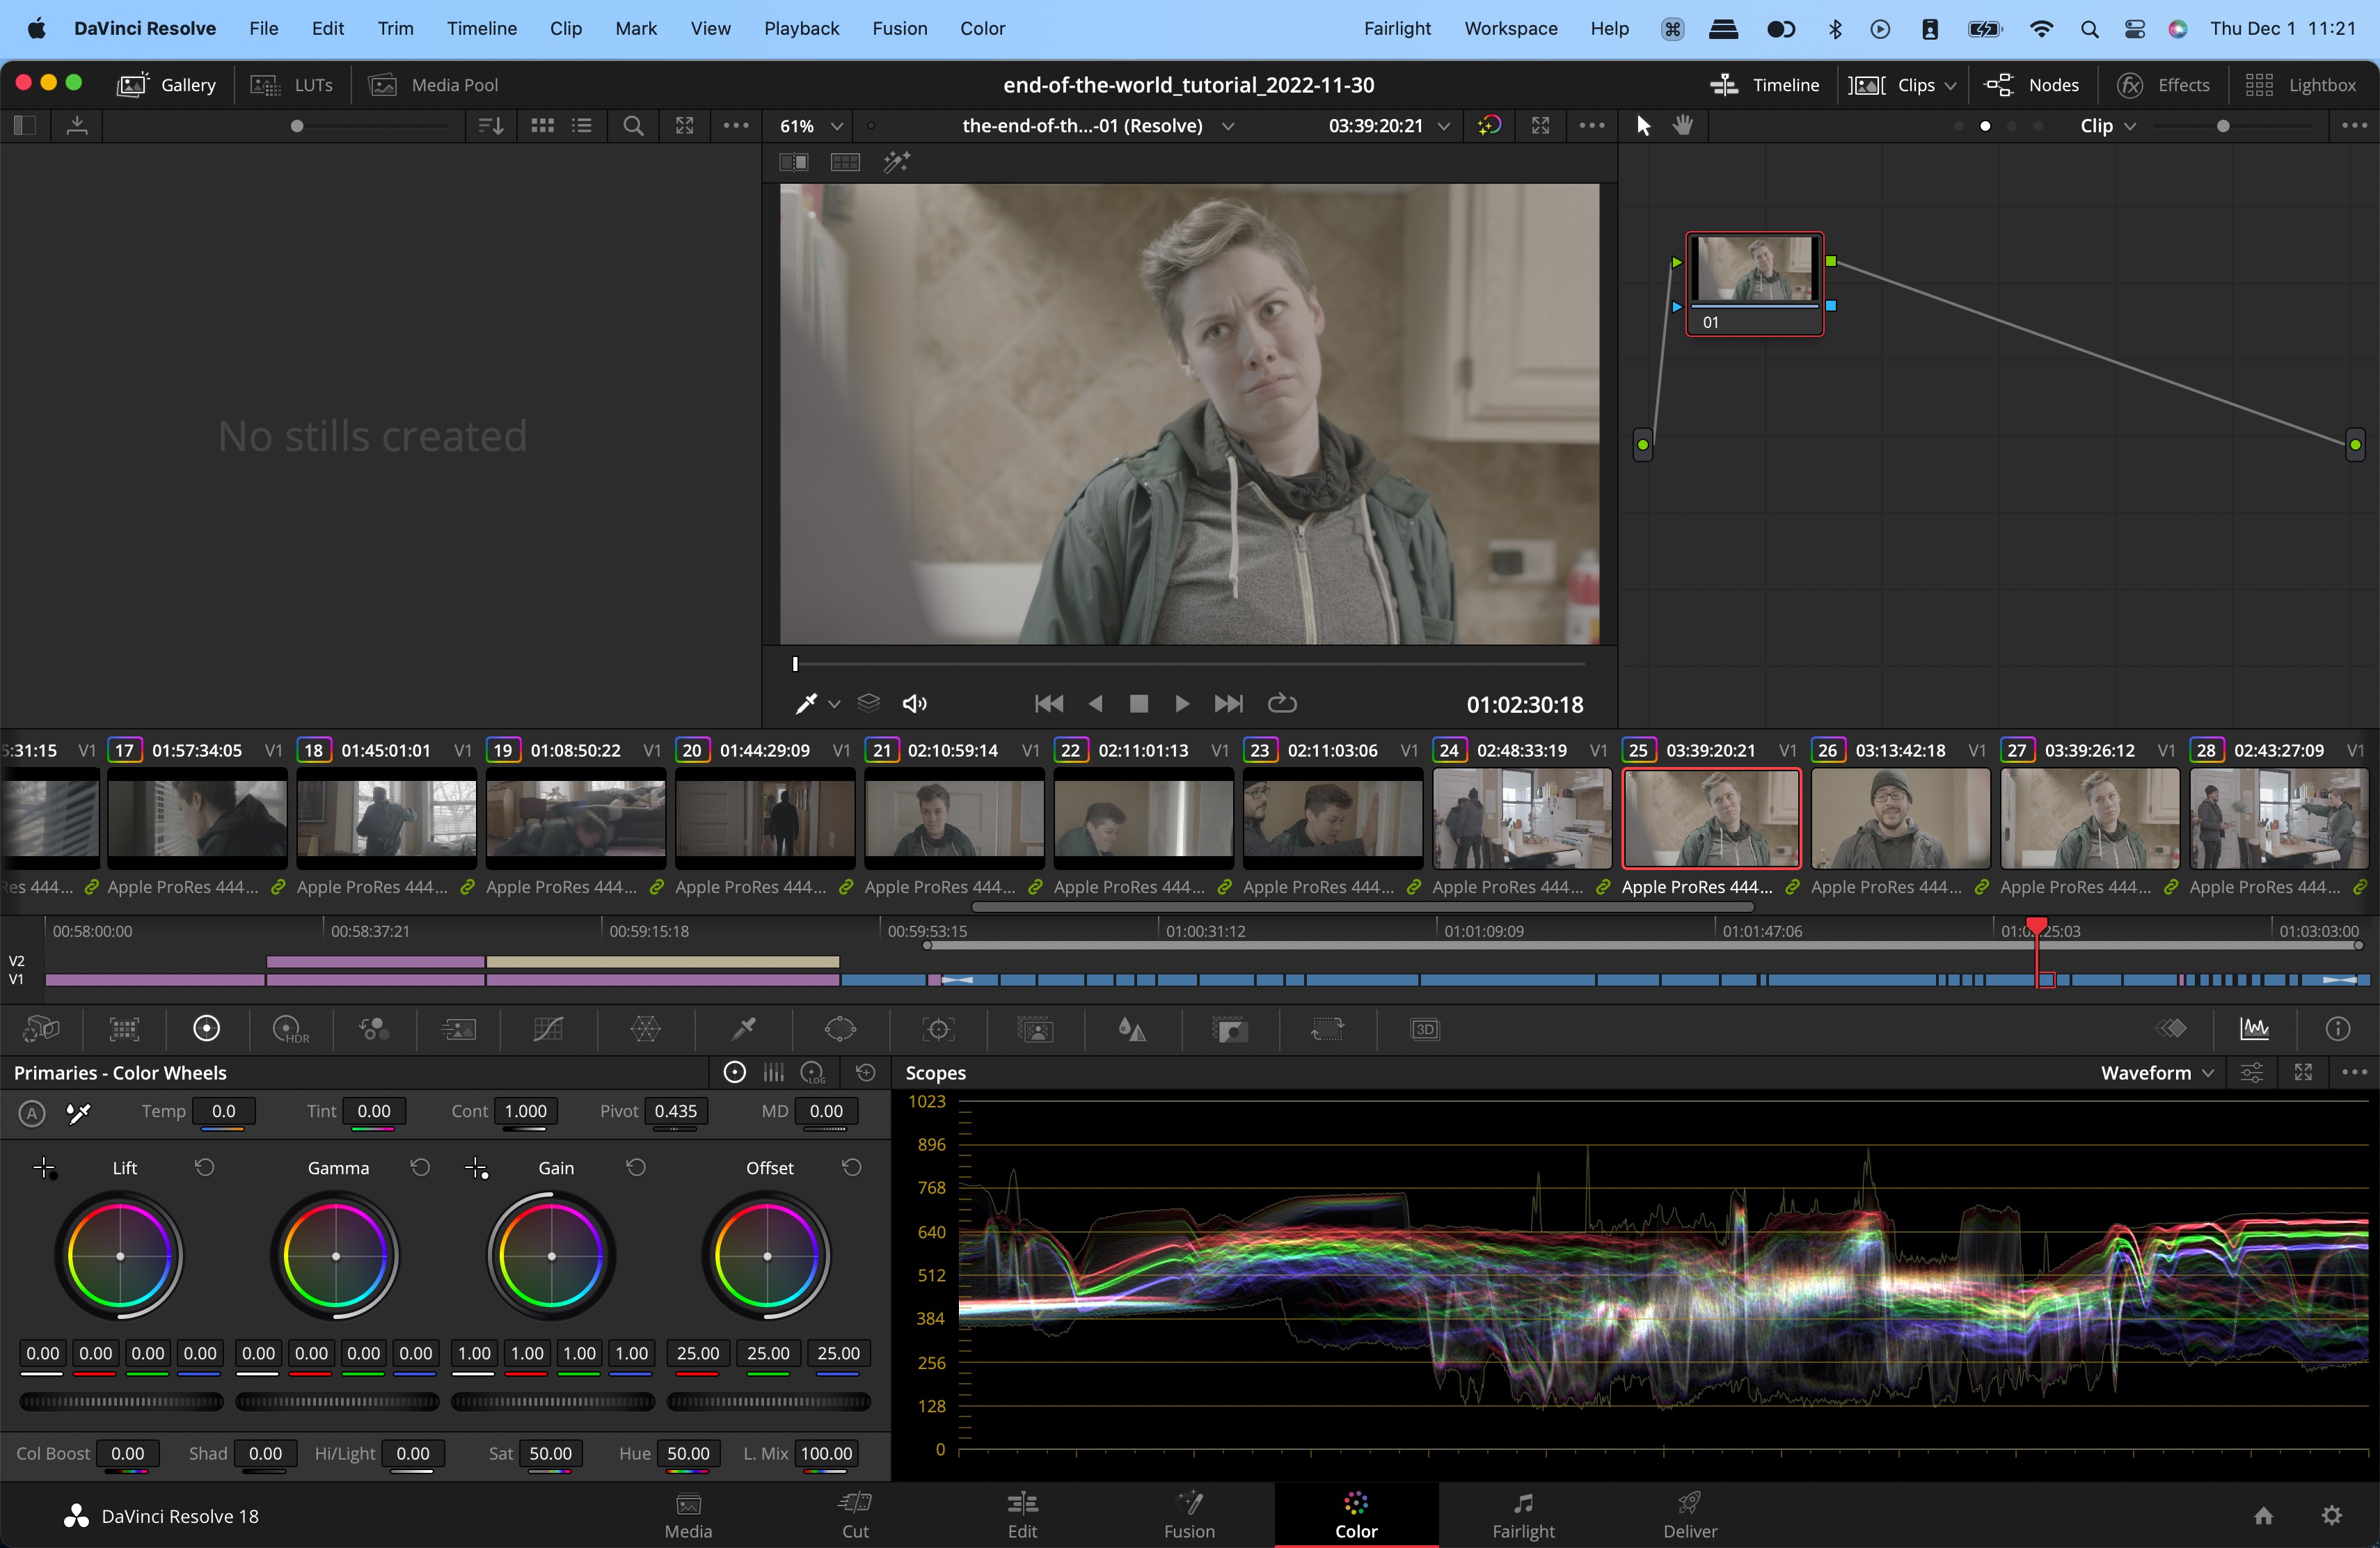This screenshot has height=1548, width=2380.
Task: Open the Camera Raw palette
Action: [41, 1029]
